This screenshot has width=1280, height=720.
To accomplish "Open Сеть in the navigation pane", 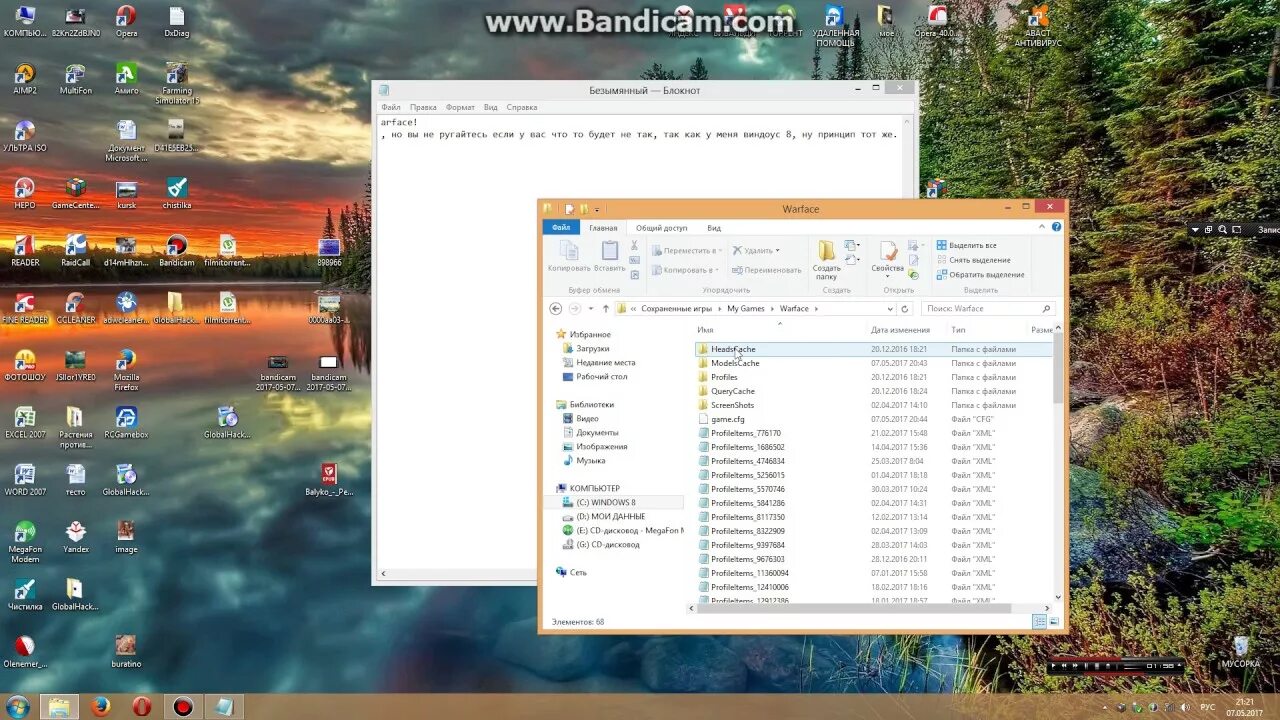I will (x=578, y=572).
